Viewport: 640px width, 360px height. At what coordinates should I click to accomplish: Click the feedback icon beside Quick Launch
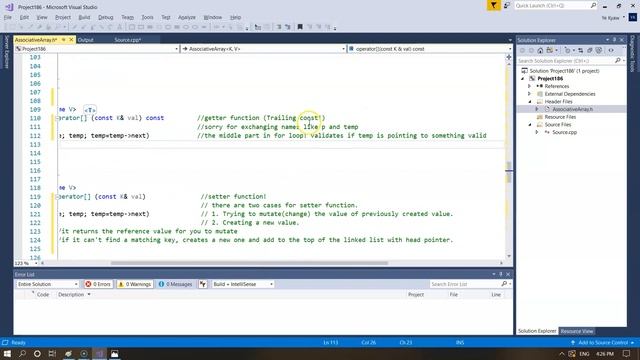click(x=507, y=5)
